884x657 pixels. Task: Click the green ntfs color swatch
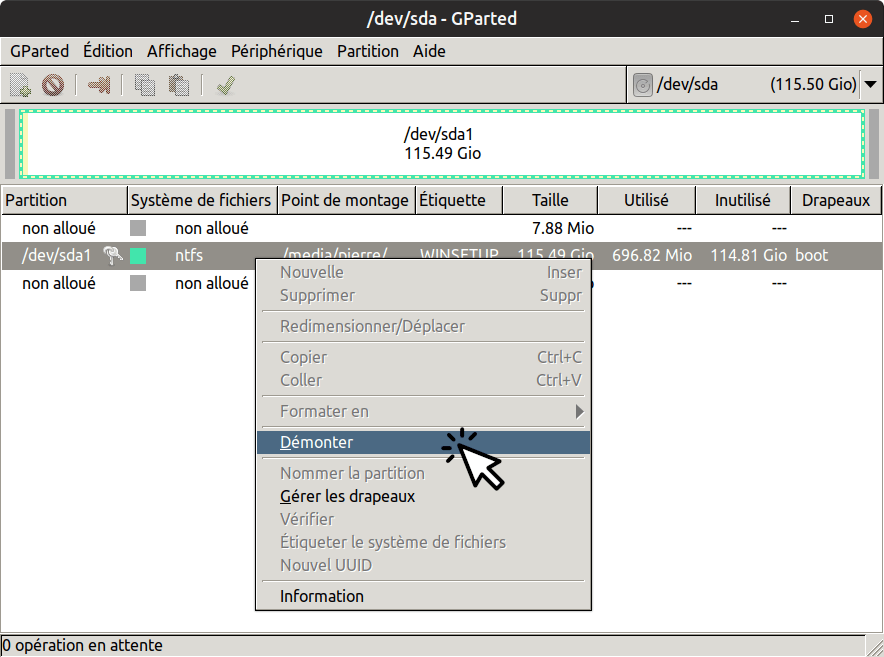pyautogui.click(x=138, y=256)
